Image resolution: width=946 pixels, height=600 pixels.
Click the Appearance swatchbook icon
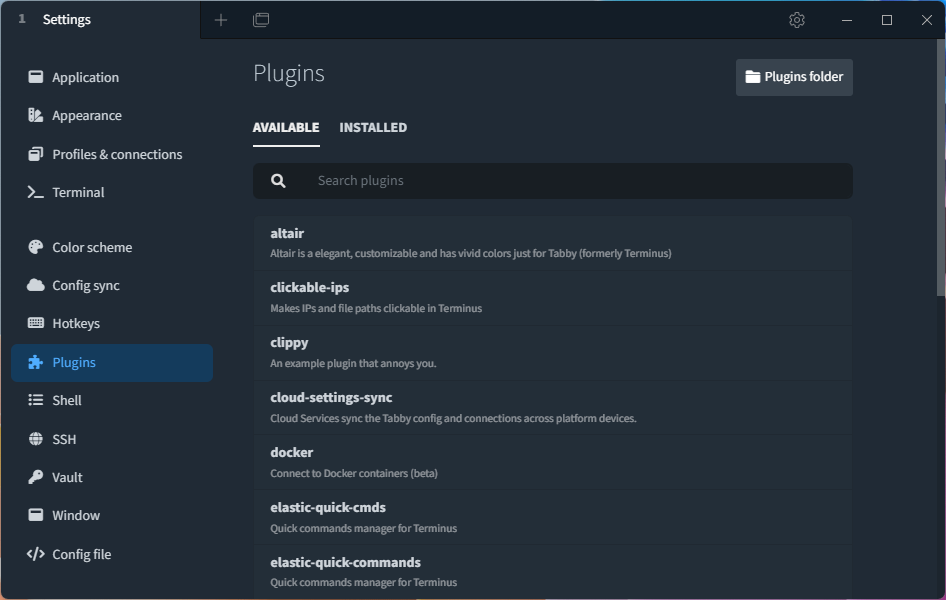[36, 115]
